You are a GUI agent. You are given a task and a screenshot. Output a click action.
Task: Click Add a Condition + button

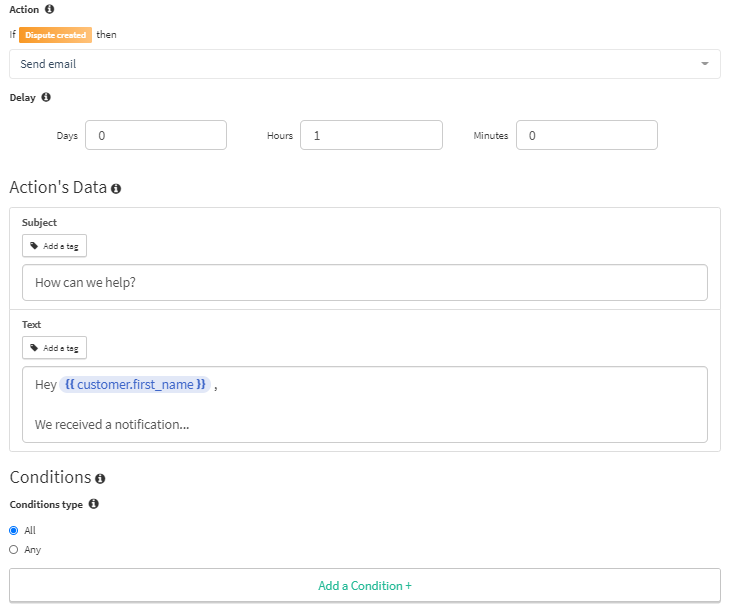(x=365, y=585)
